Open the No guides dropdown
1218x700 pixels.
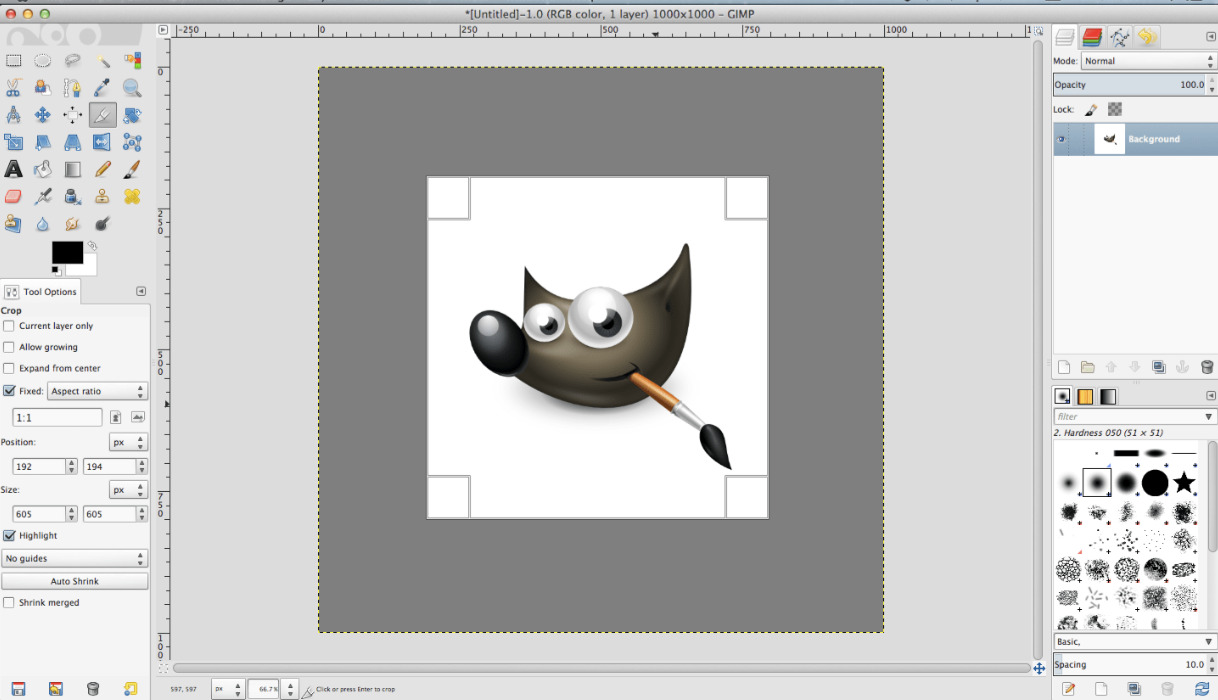tap(74, 558)
